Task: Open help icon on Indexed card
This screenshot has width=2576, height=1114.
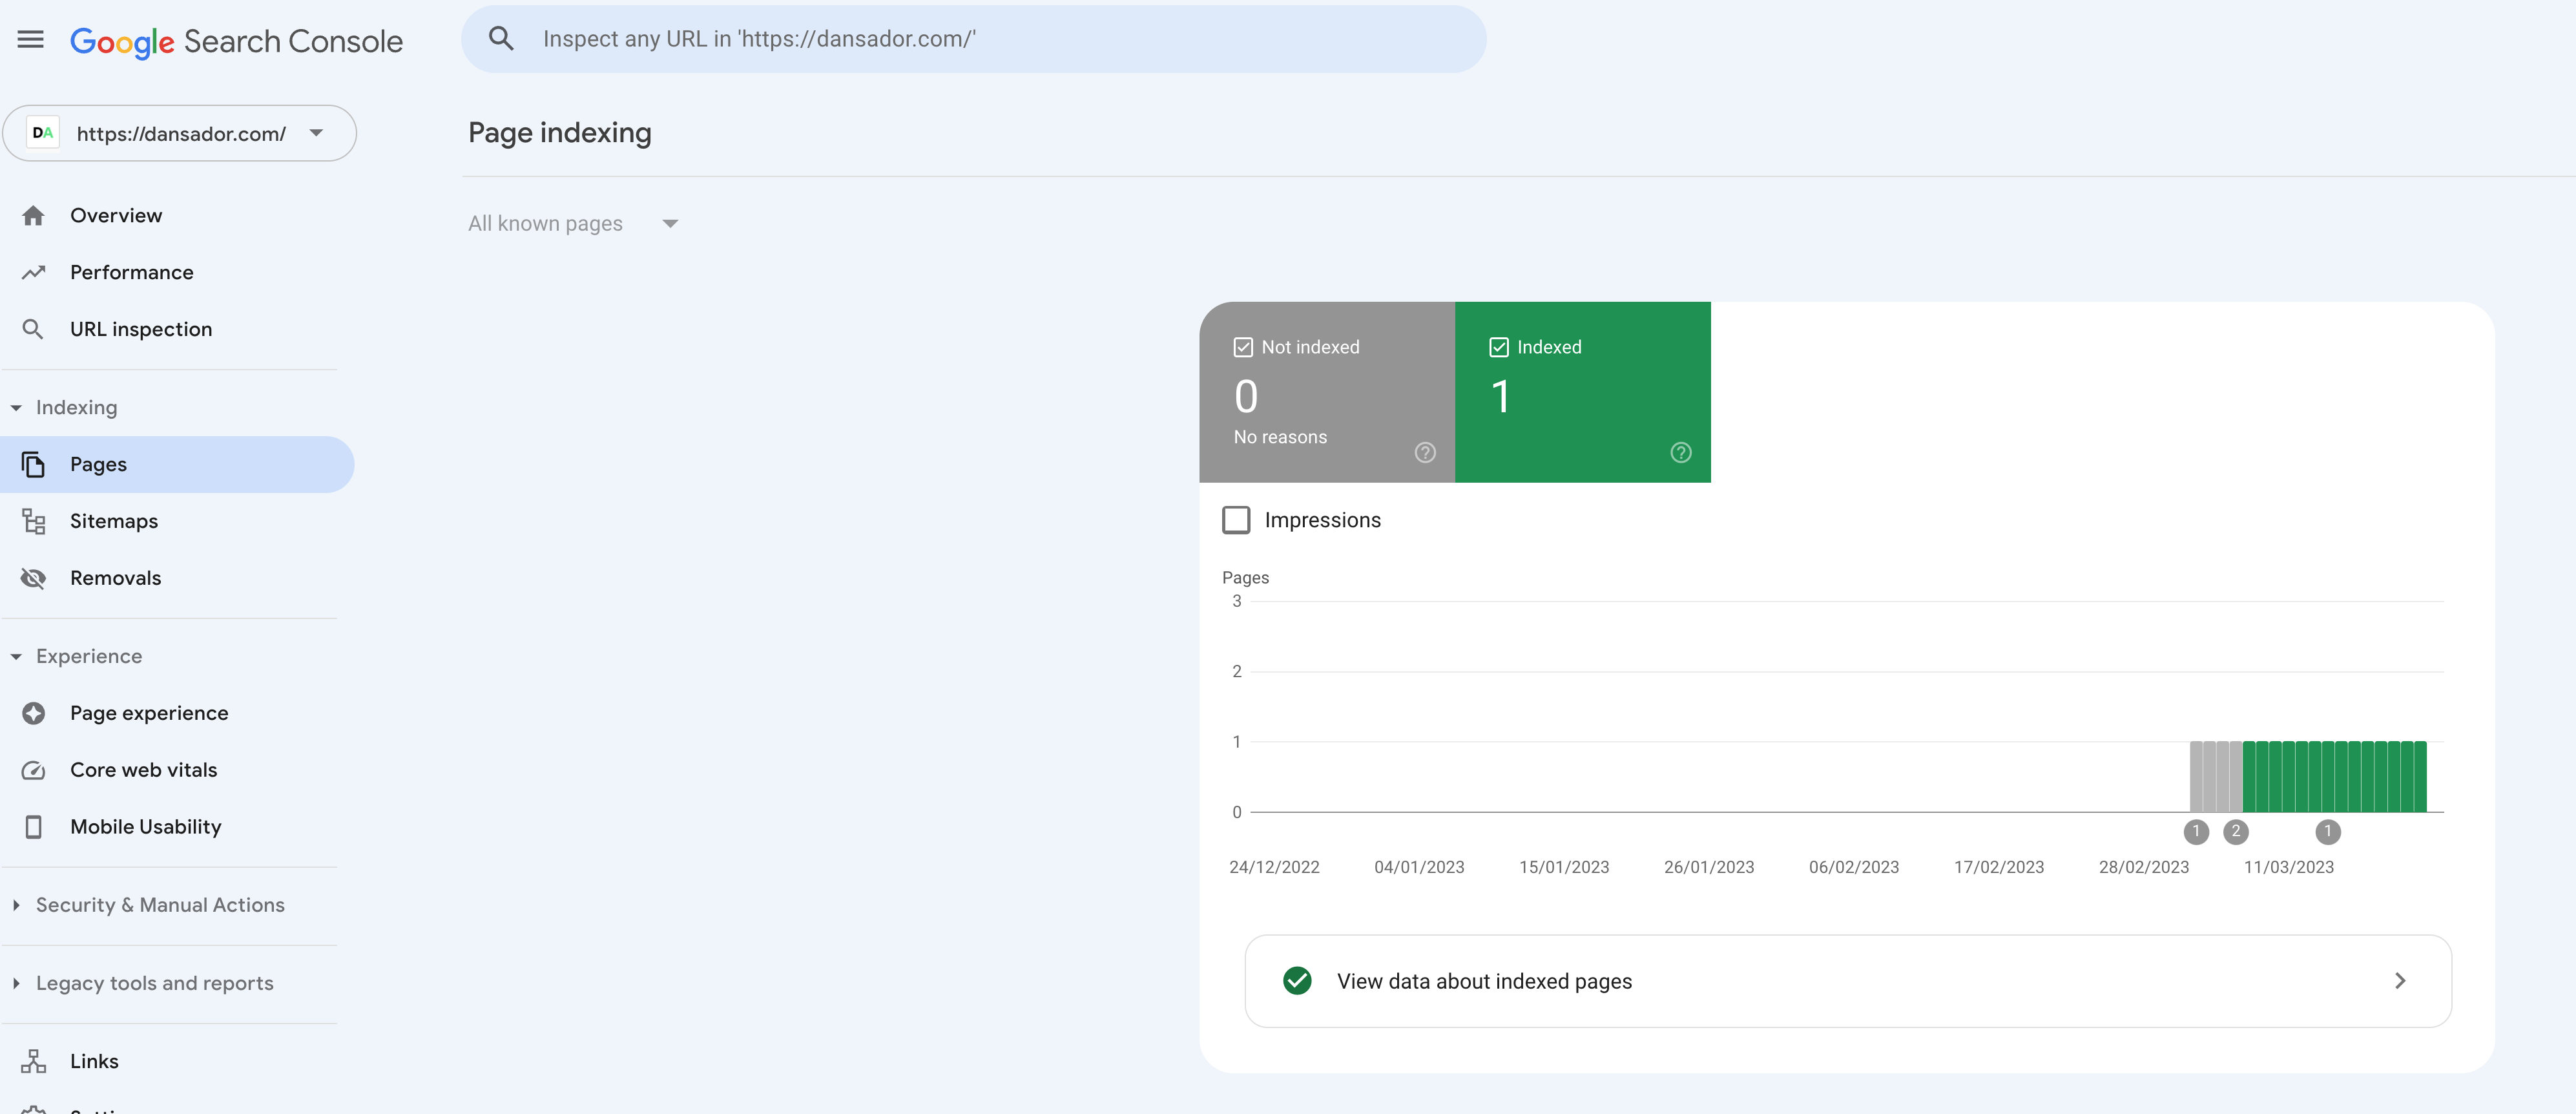Action: pos(1681,453)
